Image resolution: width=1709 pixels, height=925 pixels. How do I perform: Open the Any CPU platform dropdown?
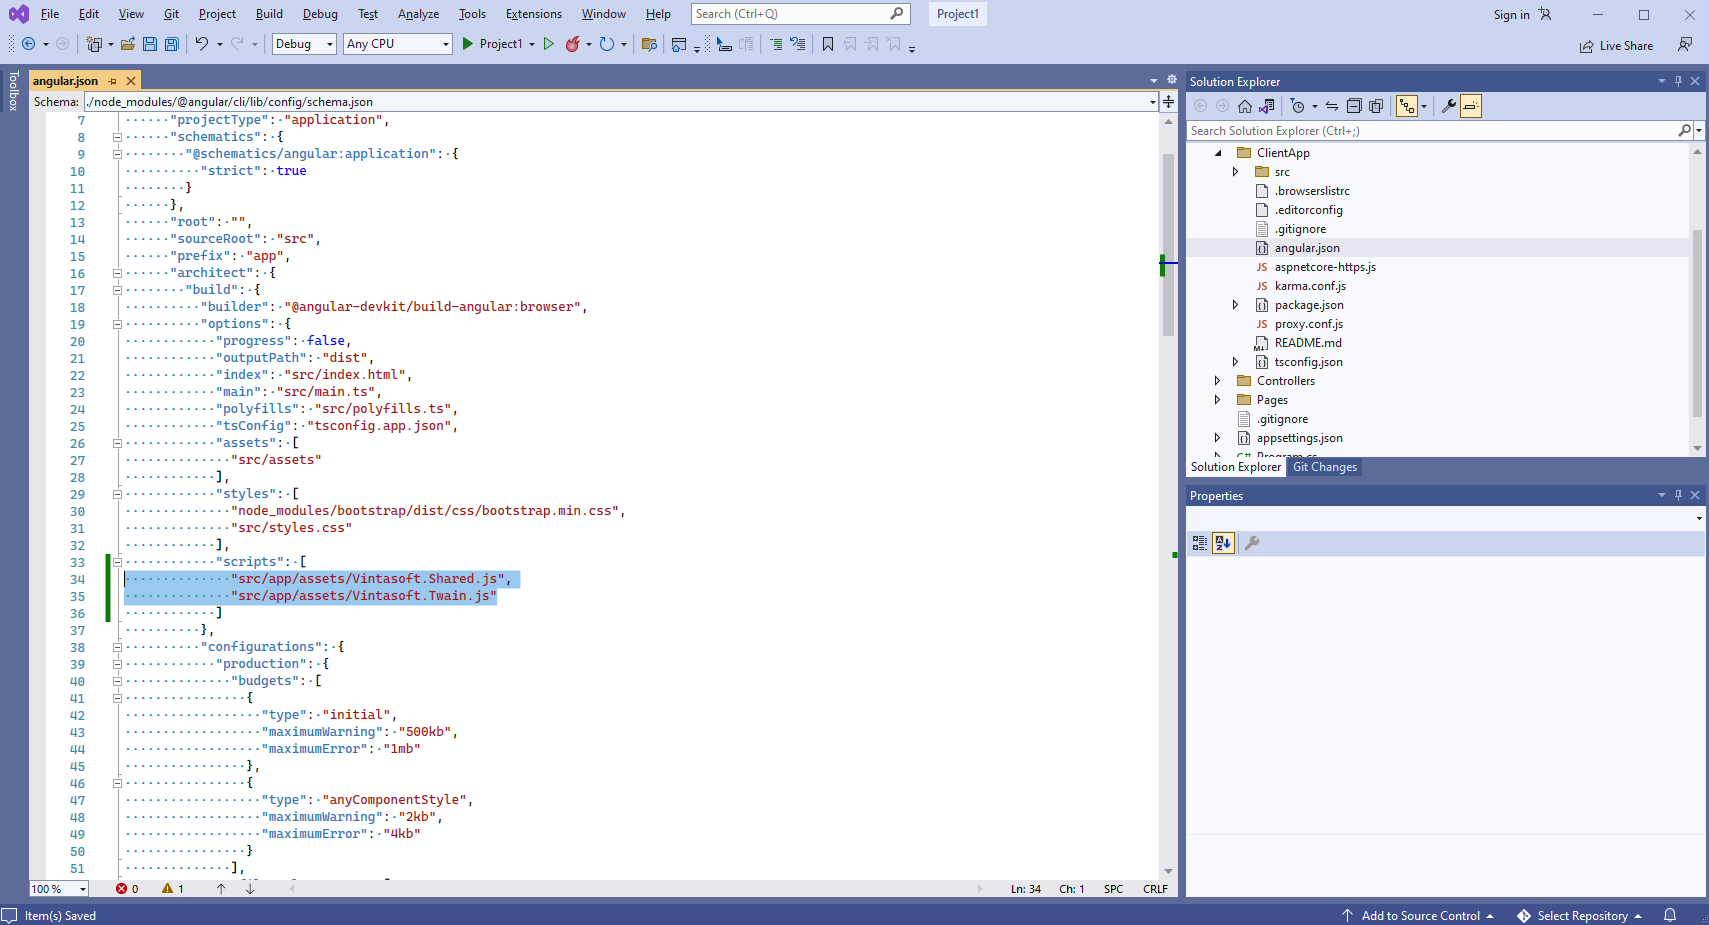[397, 44]
